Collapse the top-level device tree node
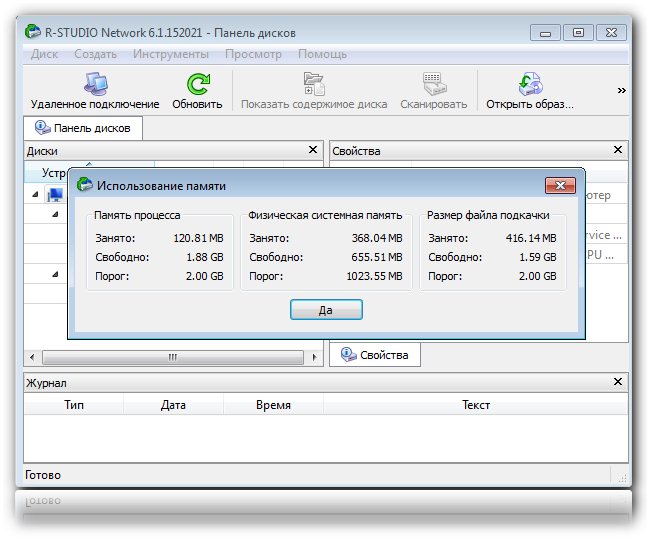This screenshot has width=647, height=538. (x=37, y=194)
